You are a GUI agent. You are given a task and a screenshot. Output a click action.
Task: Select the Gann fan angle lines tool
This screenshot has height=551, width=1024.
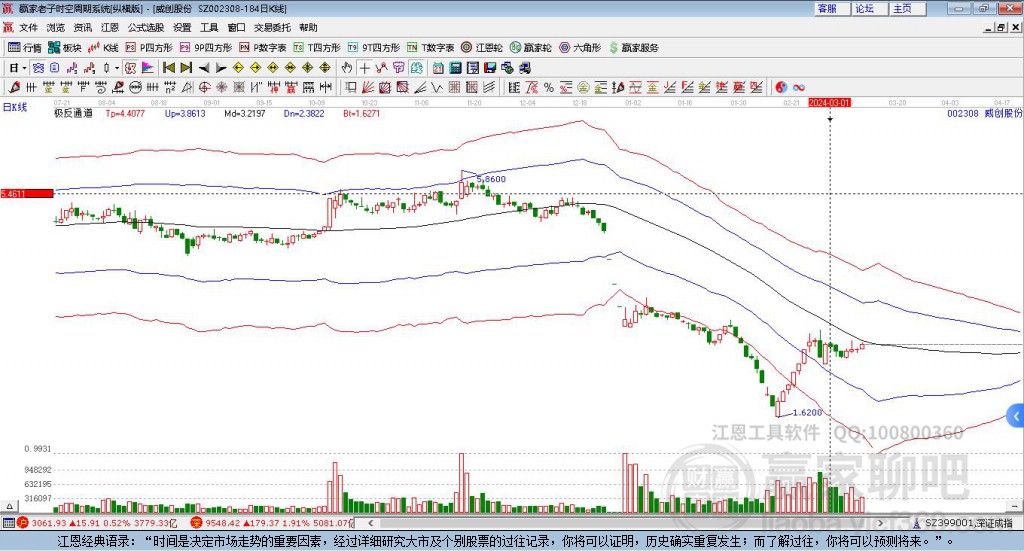(x=369, y=87)
